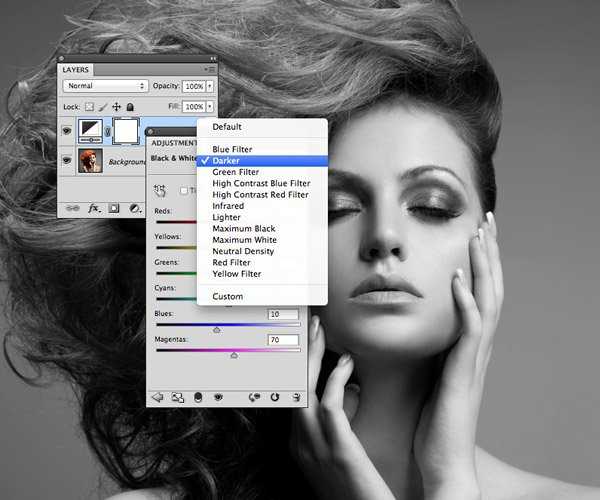Click the reset adjustment defaults icon
Screen dimensions: 600x500
coord(274,397)
